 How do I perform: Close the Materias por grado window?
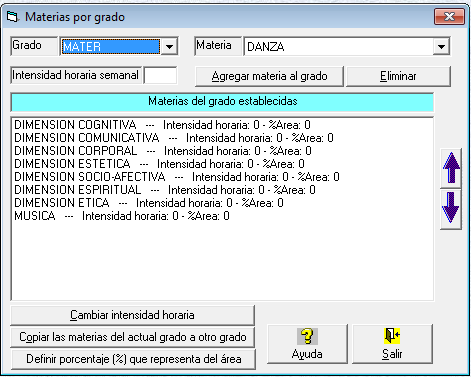(449, 16)
